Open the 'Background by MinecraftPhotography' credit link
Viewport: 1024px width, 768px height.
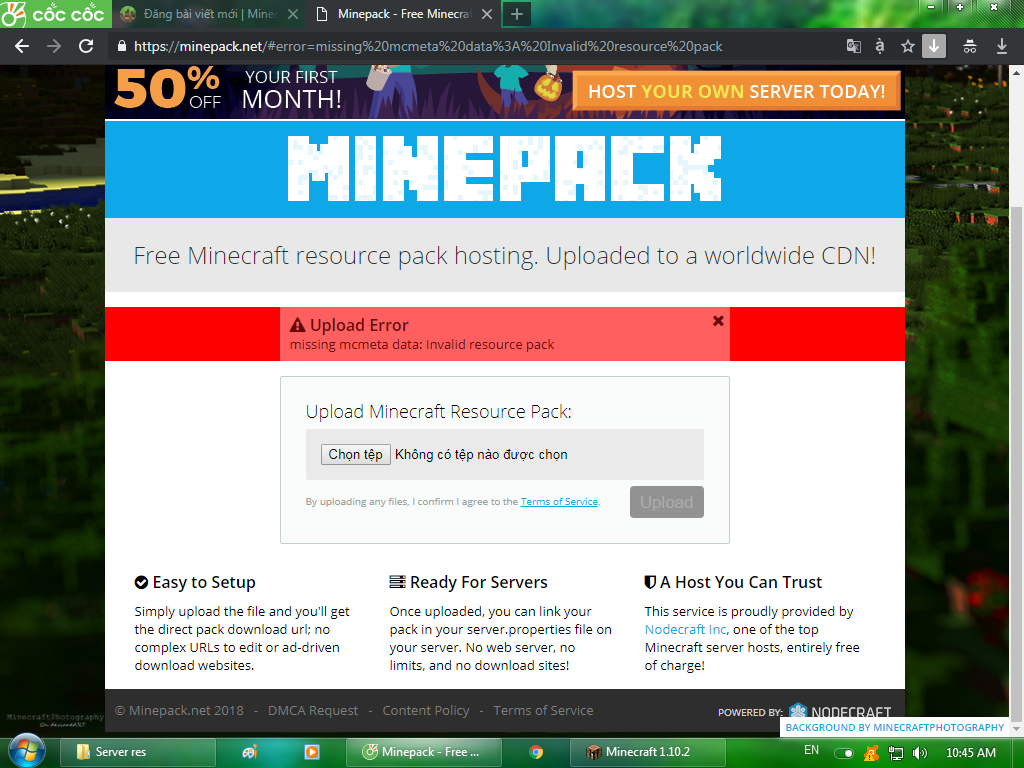tap(894, 728)
